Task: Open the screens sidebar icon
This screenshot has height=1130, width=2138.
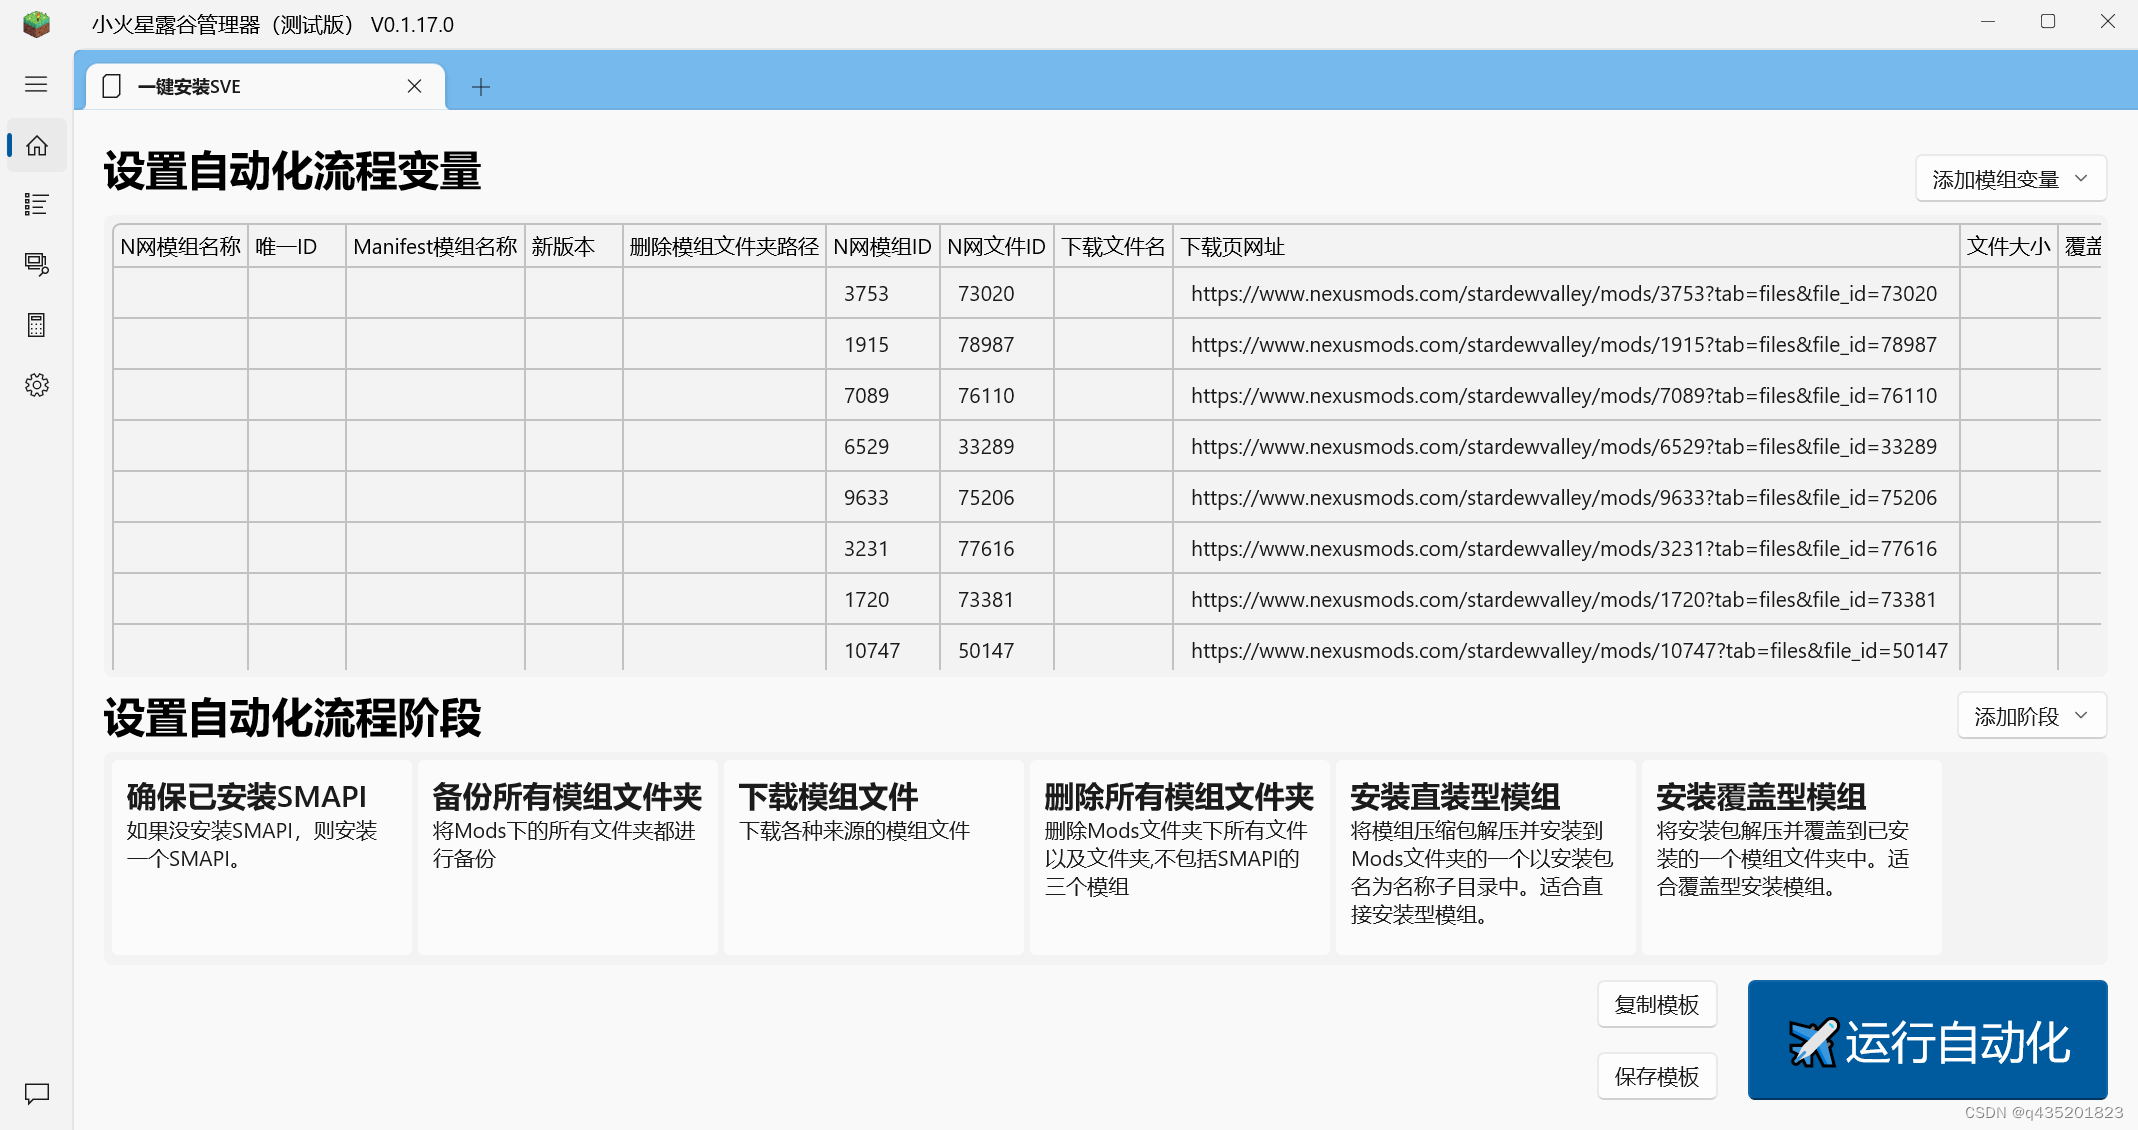Action: 37,264
